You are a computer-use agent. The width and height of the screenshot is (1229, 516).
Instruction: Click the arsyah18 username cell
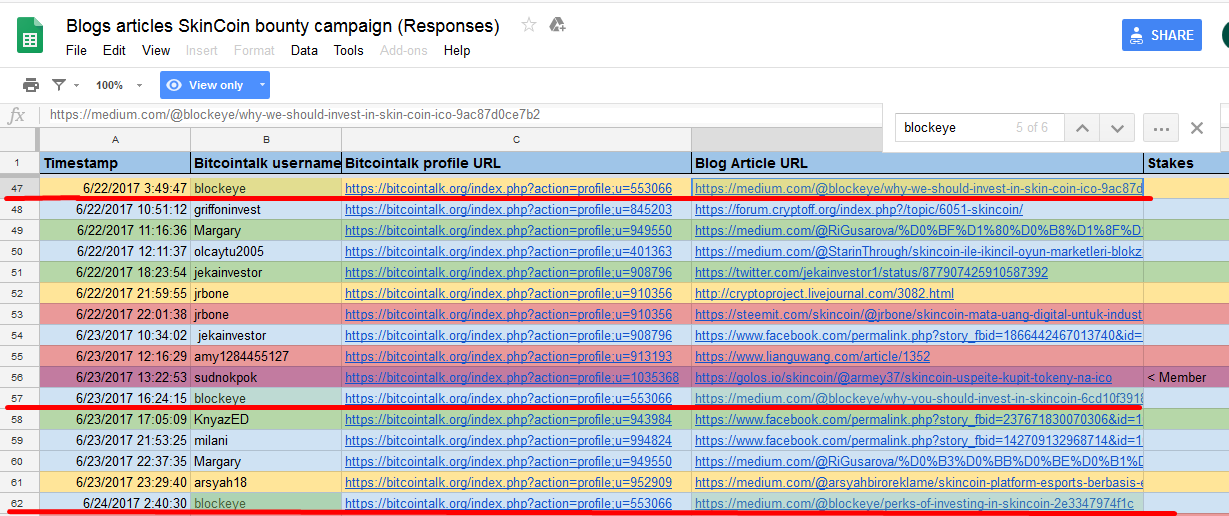266,482
